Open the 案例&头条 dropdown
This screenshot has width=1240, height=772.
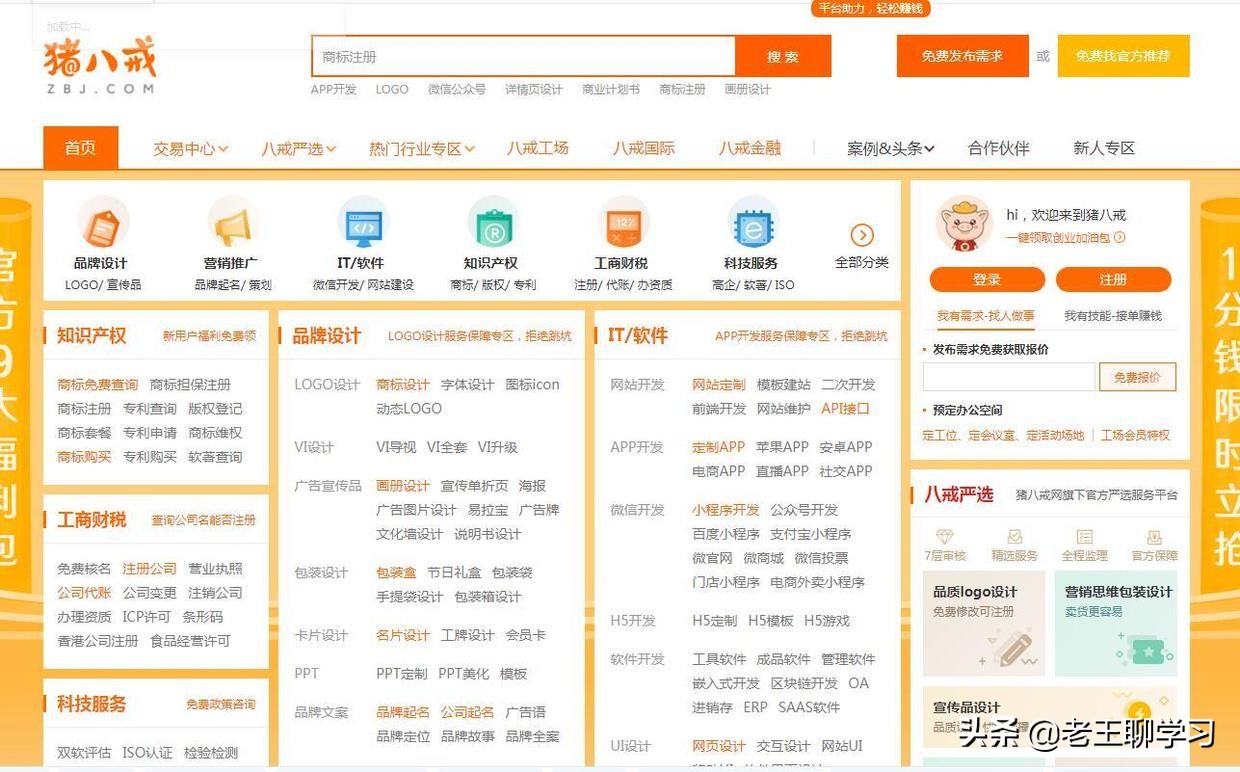click(888, 147)
